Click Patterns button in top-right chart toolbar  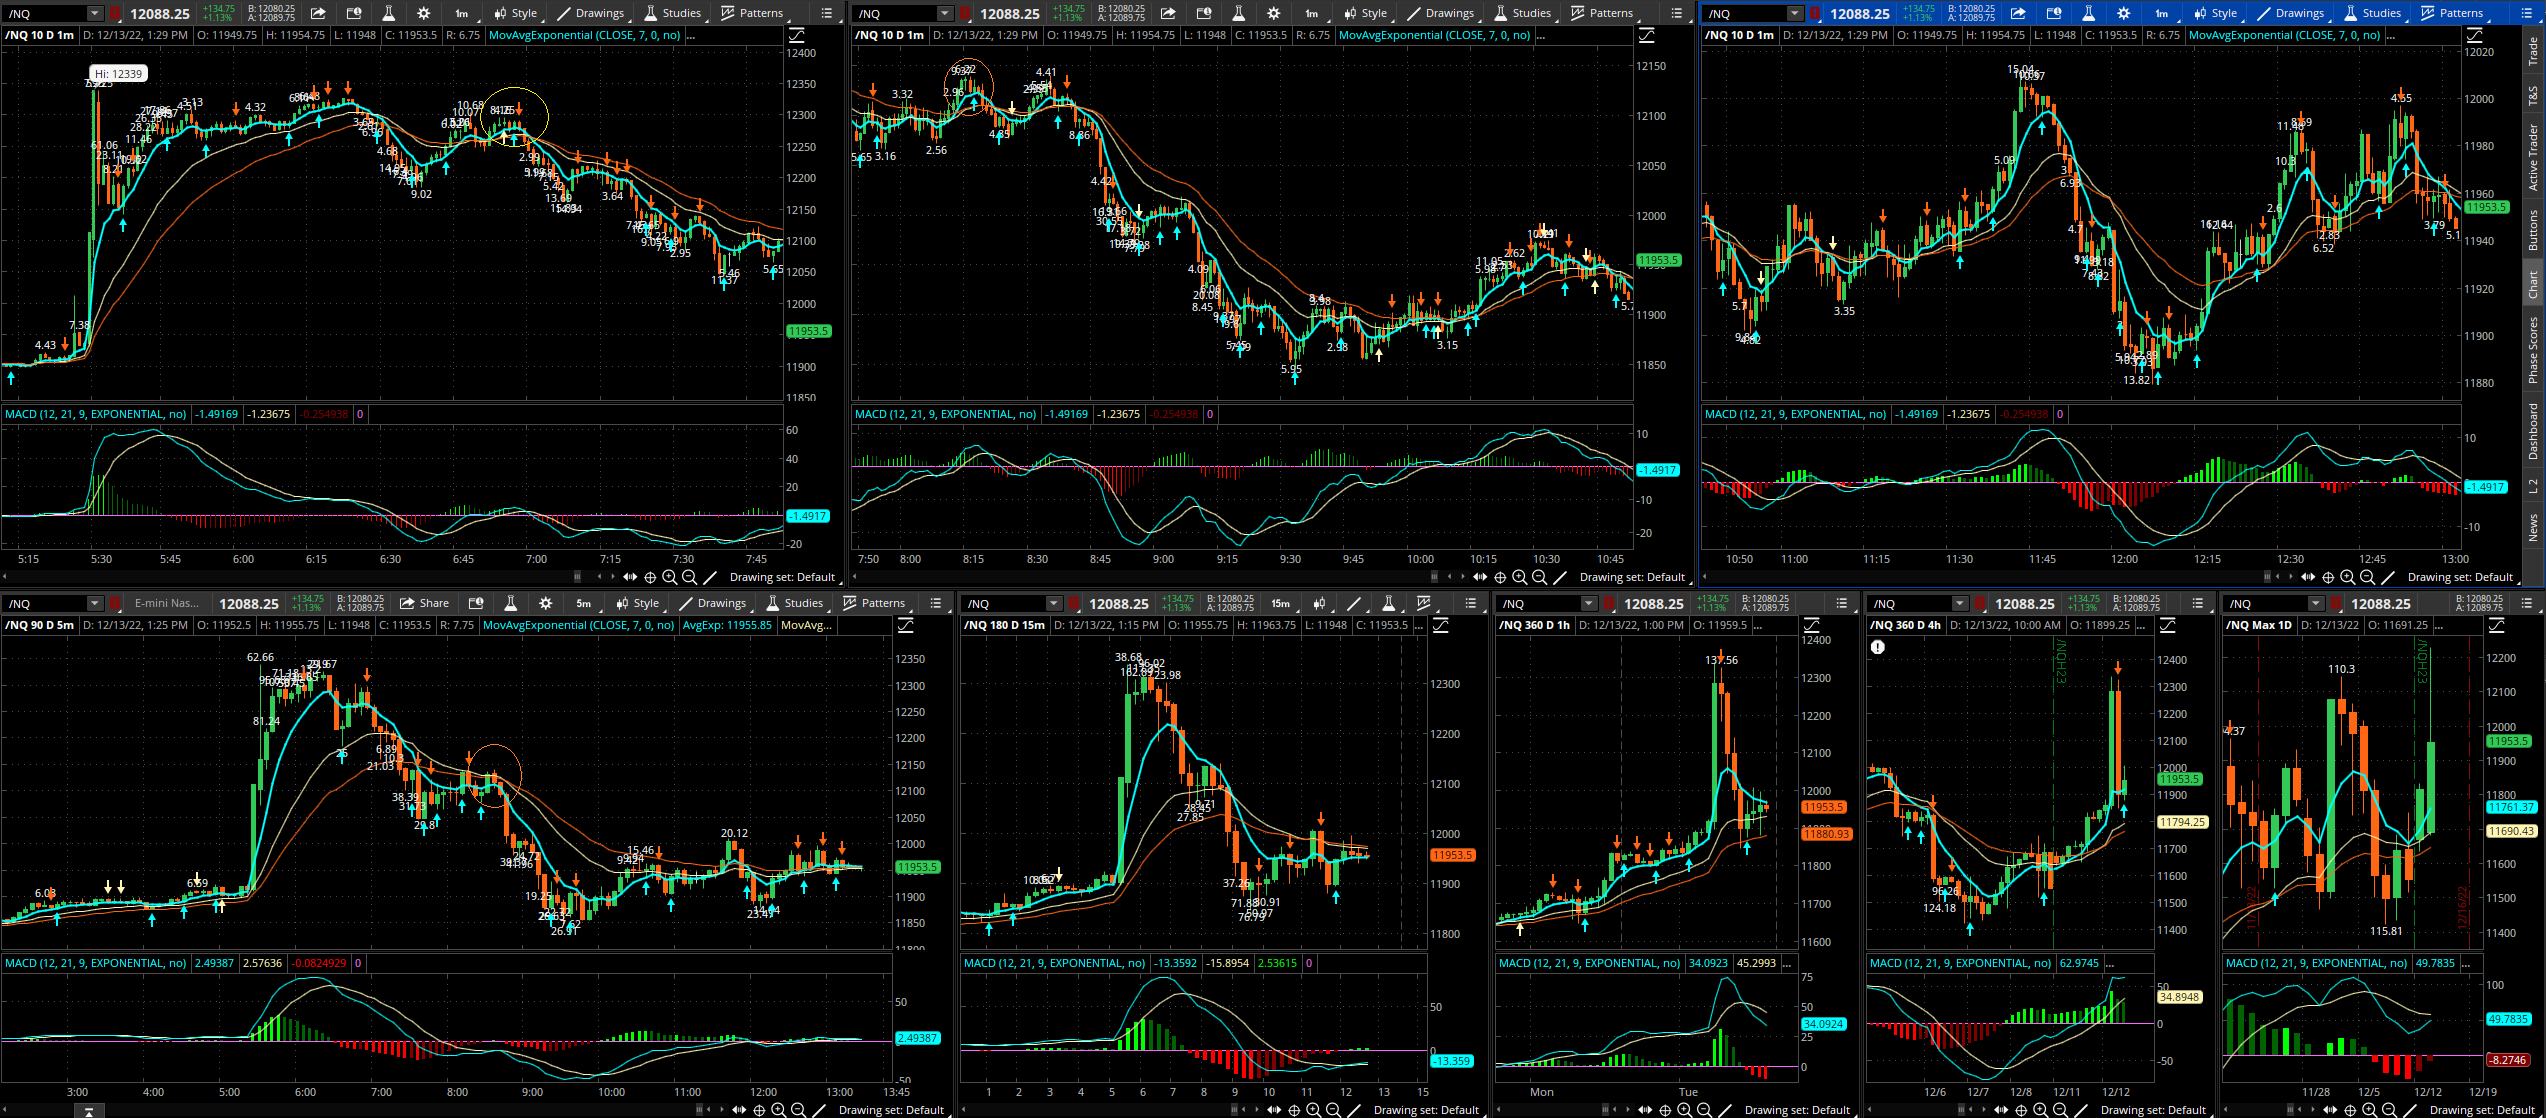click(x=2453, y=13)
